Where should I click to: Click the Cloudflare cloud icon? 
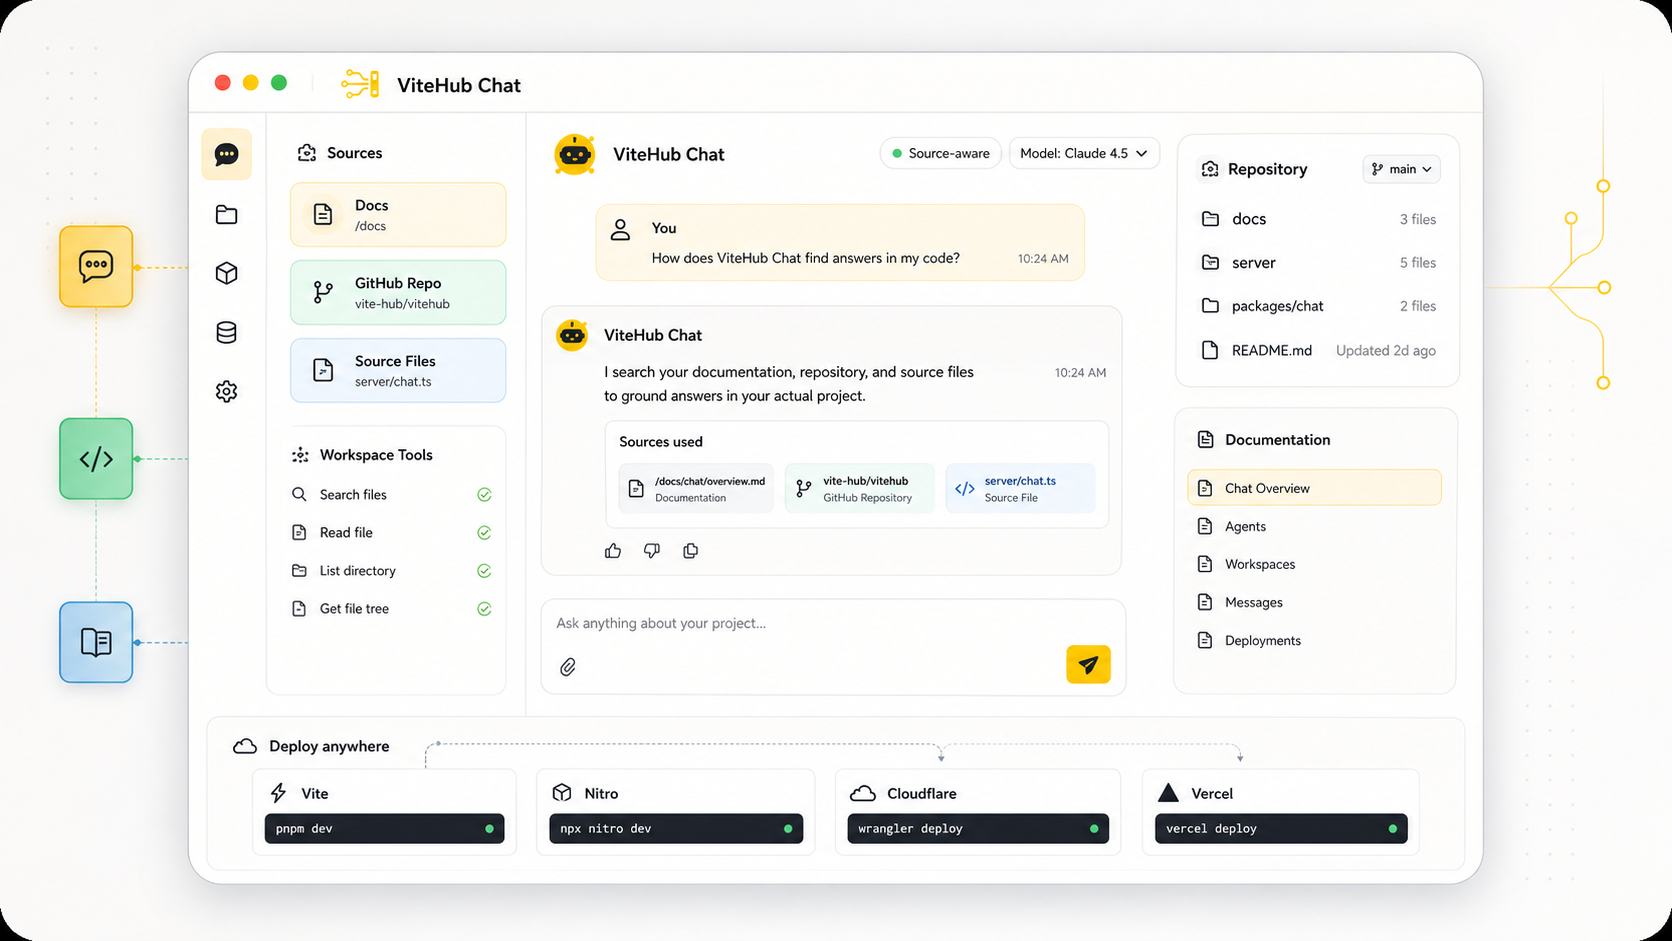863,793
